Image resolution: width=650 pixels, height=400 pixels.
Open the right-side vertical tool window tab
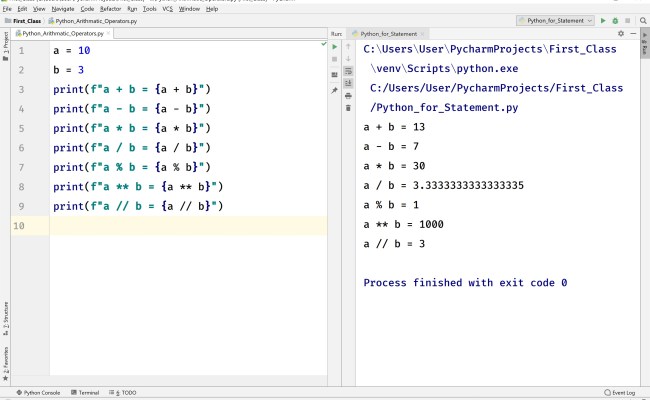(645, 43)
